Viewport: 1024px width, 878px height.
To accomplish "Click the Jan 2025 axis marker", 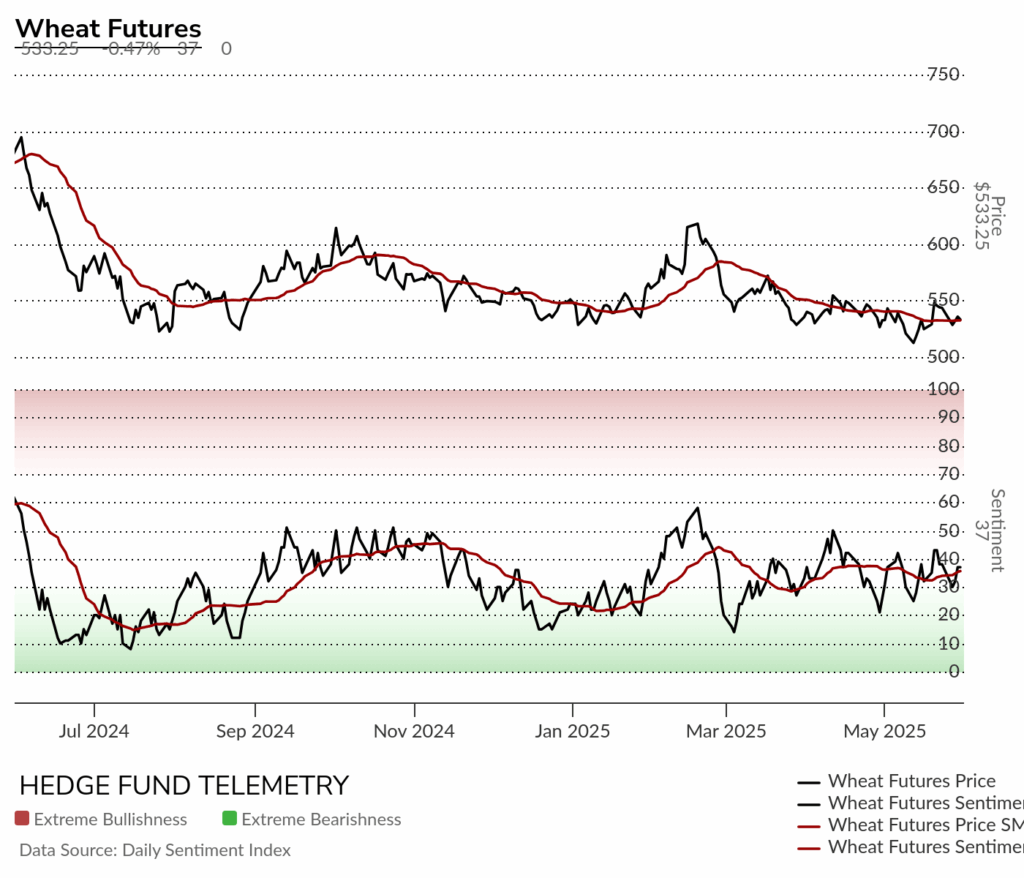I will point(572,730).
